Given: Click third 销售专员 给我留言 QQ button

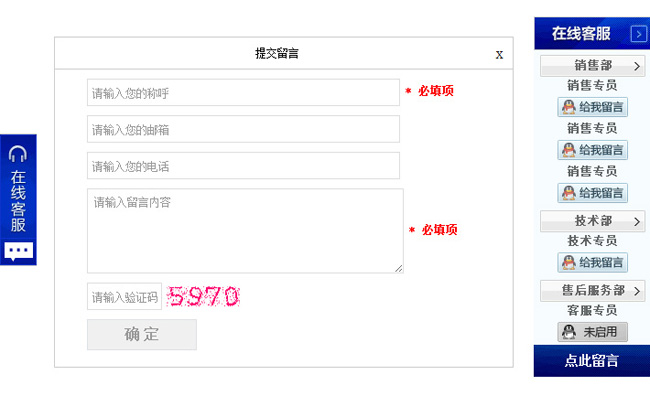Looking at the screenshot, I should coord(592,193).
